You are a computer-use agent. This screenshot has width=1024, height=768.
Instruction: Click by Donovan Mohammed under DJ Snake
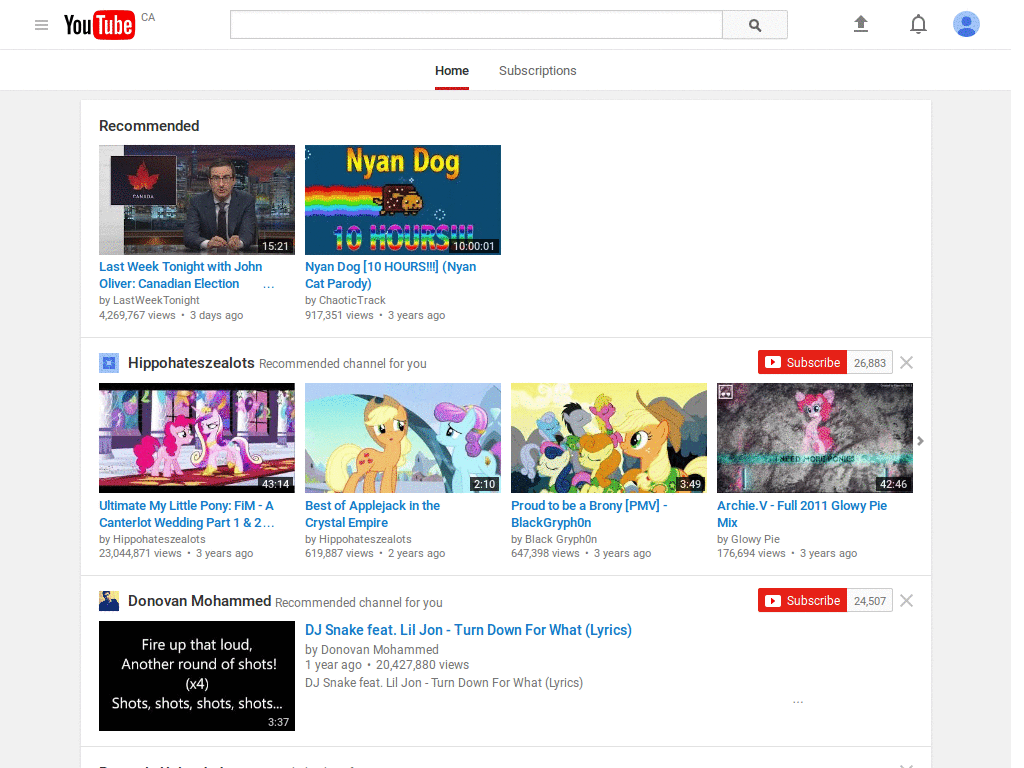(x=372, y=650)
